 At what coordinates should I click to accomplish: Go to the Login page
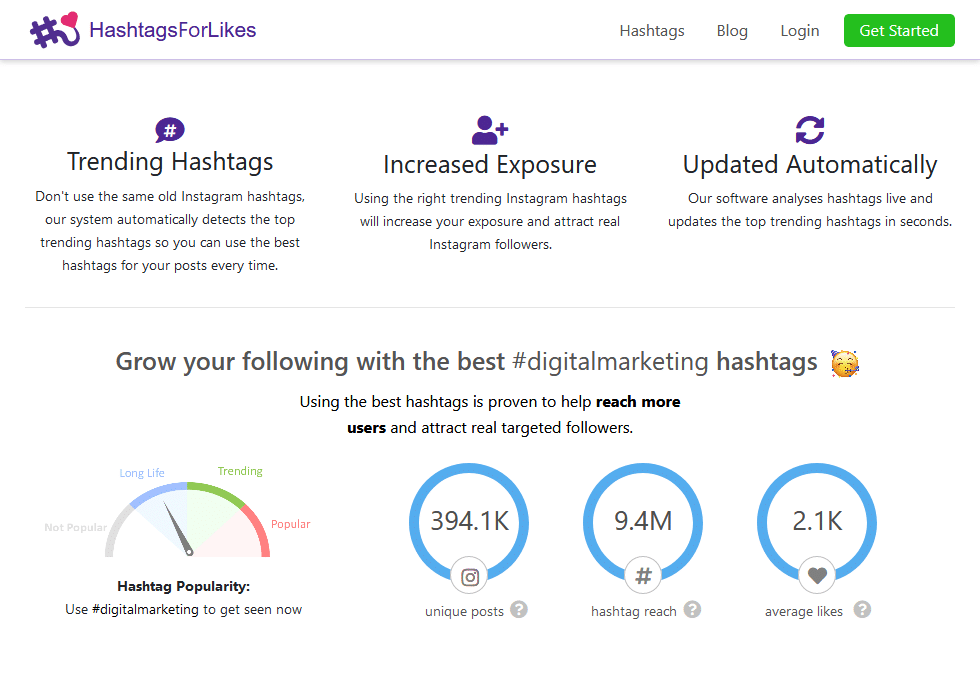pos(799,31)
